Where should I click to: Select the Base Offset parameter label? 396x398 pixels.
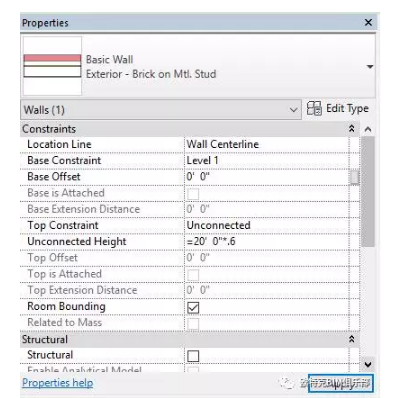click(x=54, y=177)
